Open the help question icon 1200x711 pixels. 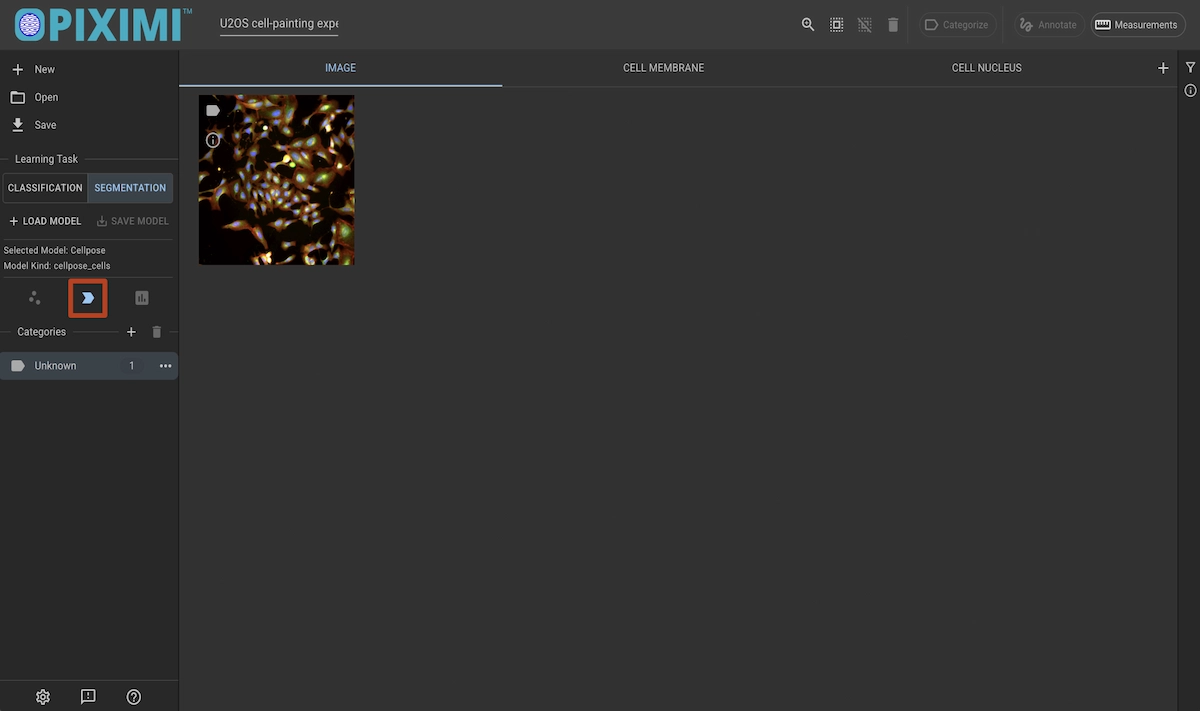[134, 697]
